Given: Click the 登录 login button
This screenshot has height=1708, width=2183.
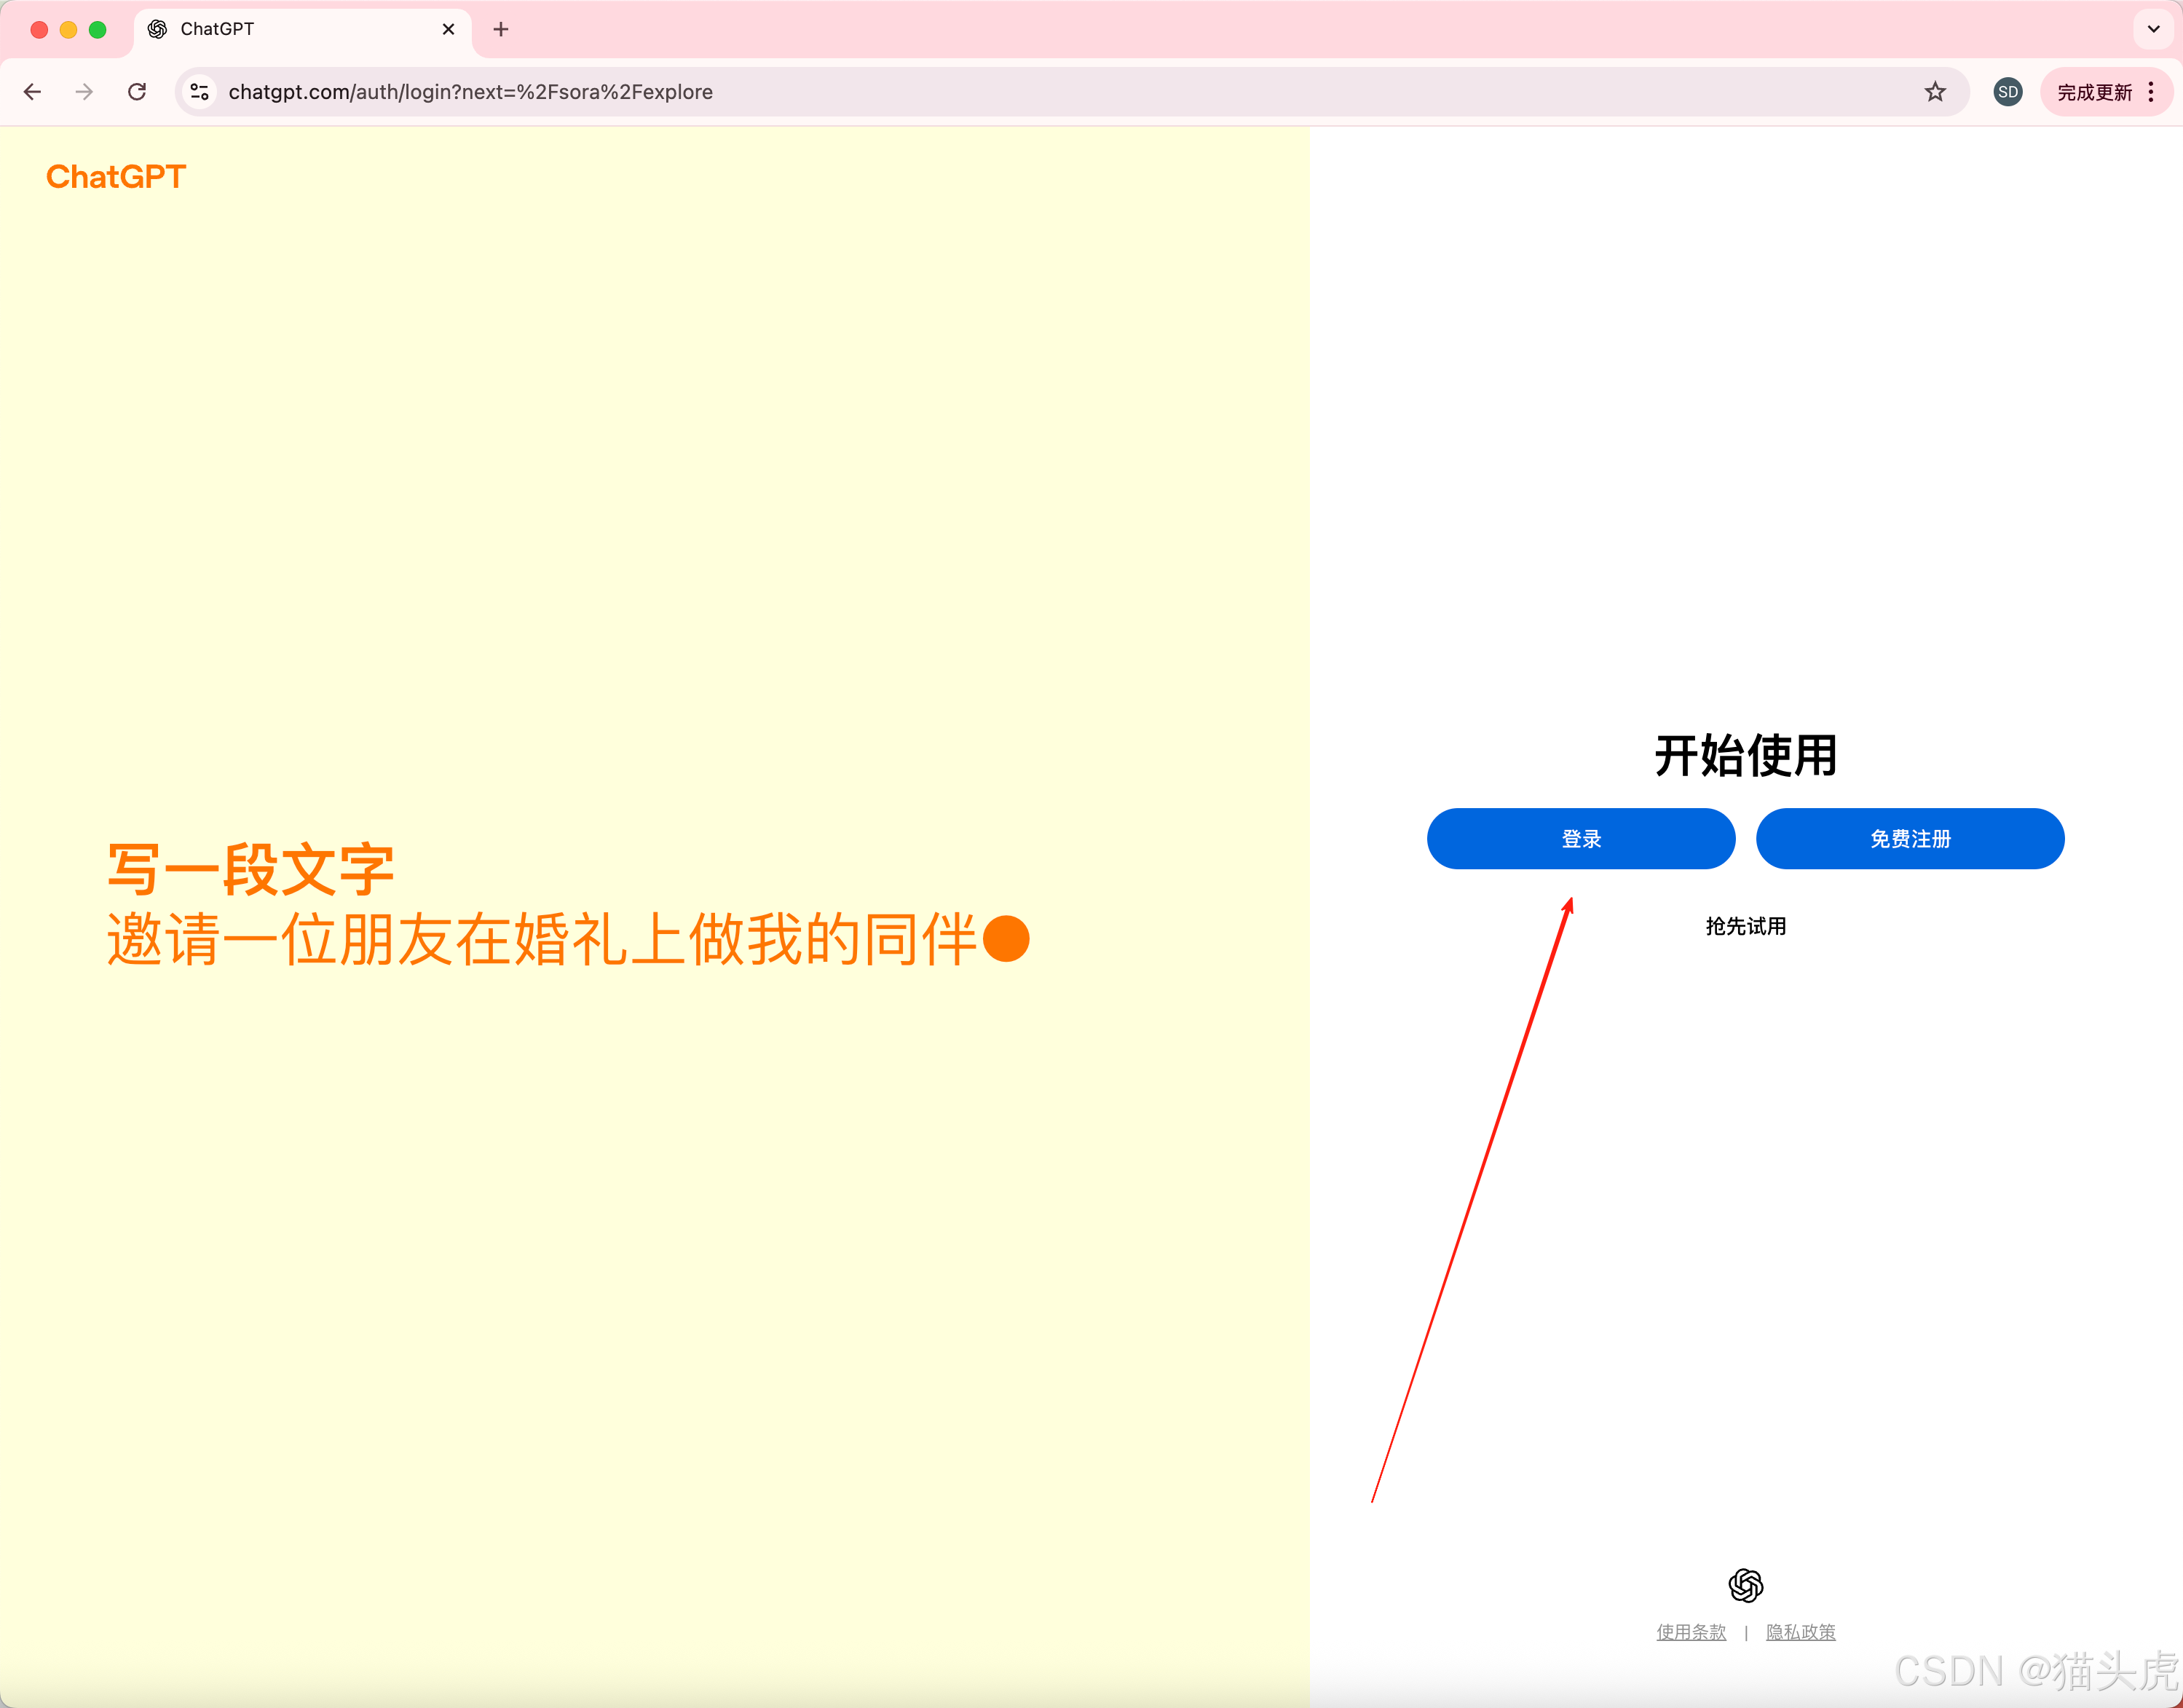Looking at the screenshot, I should coord(1580,839).
